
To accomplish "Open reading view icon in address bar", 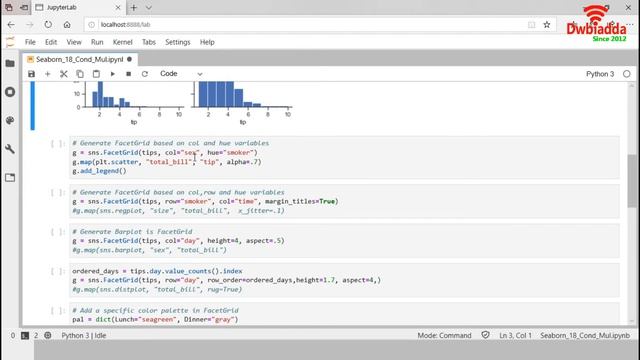I will click(531, 24).
